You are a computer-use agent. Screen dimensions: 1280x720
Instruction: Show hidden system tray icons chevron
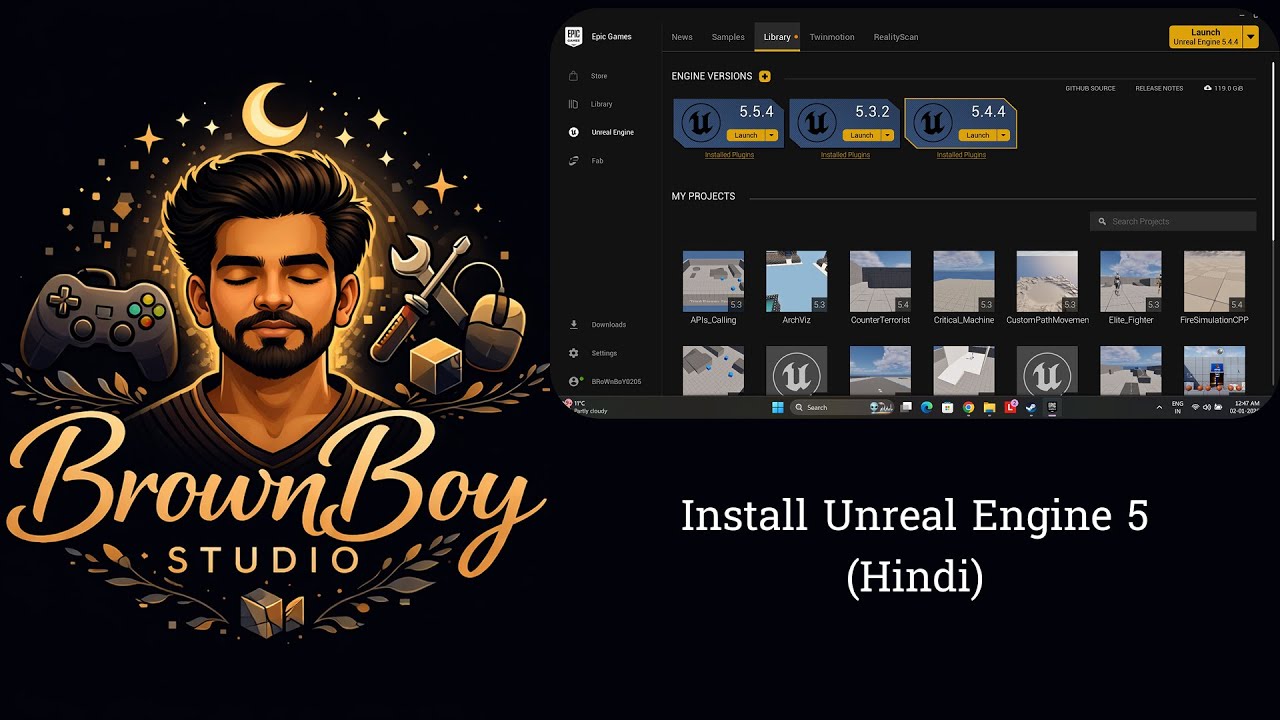pos(1159,407)
